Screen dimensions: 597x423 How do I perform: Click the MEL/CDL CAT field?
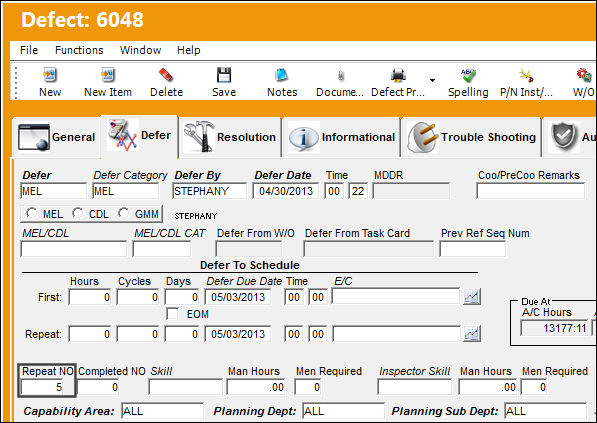click(x=162, y=249)
